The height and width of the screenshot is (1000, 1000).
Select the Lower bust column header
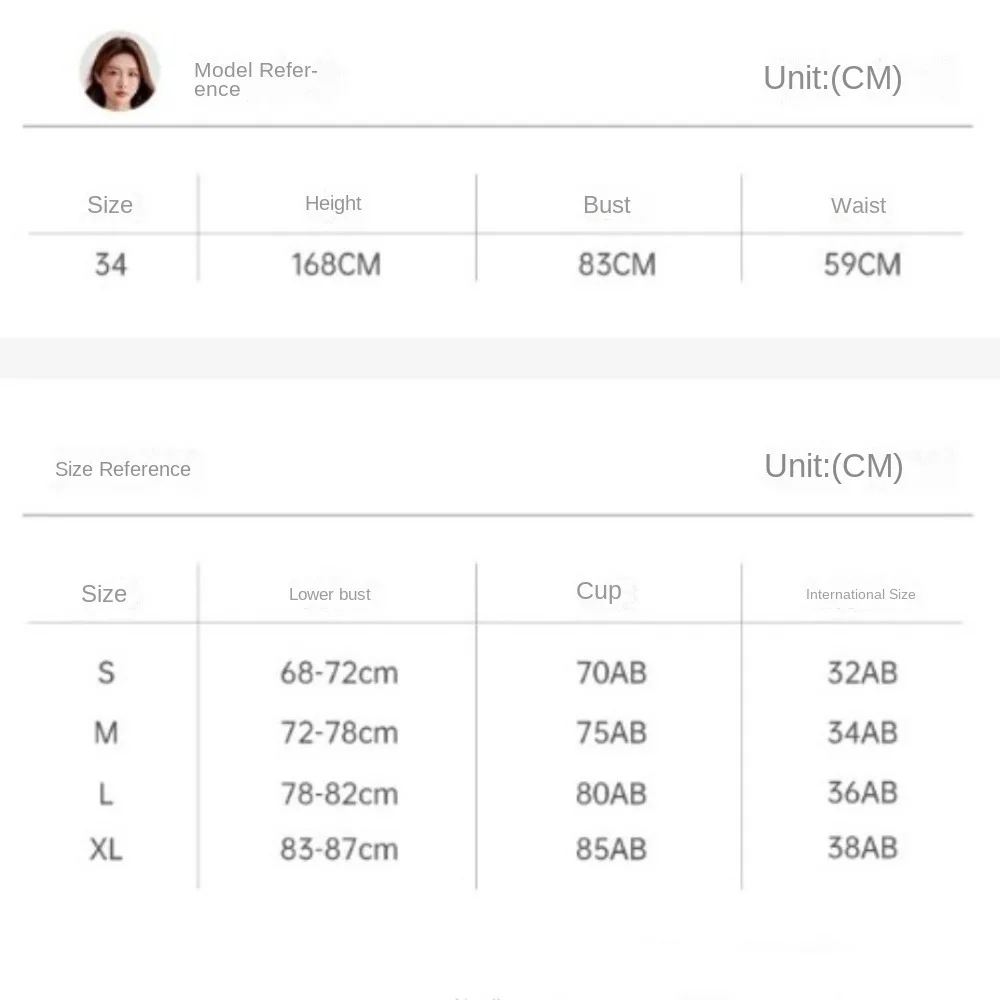pos(330,594)
